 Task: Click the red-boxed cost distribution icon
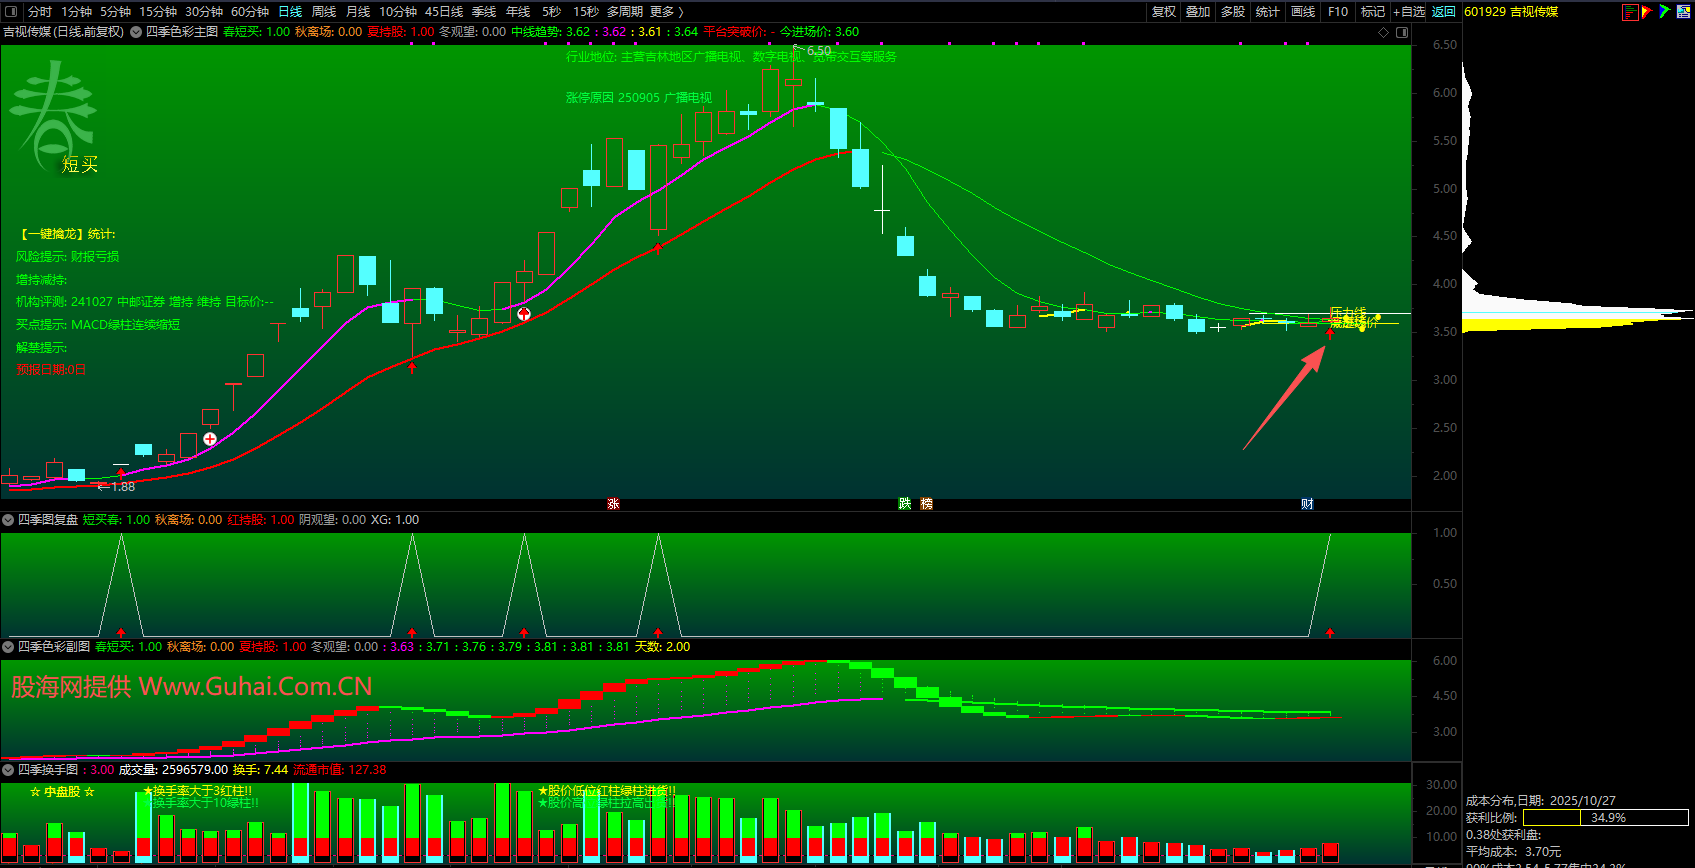[1630, 12]
